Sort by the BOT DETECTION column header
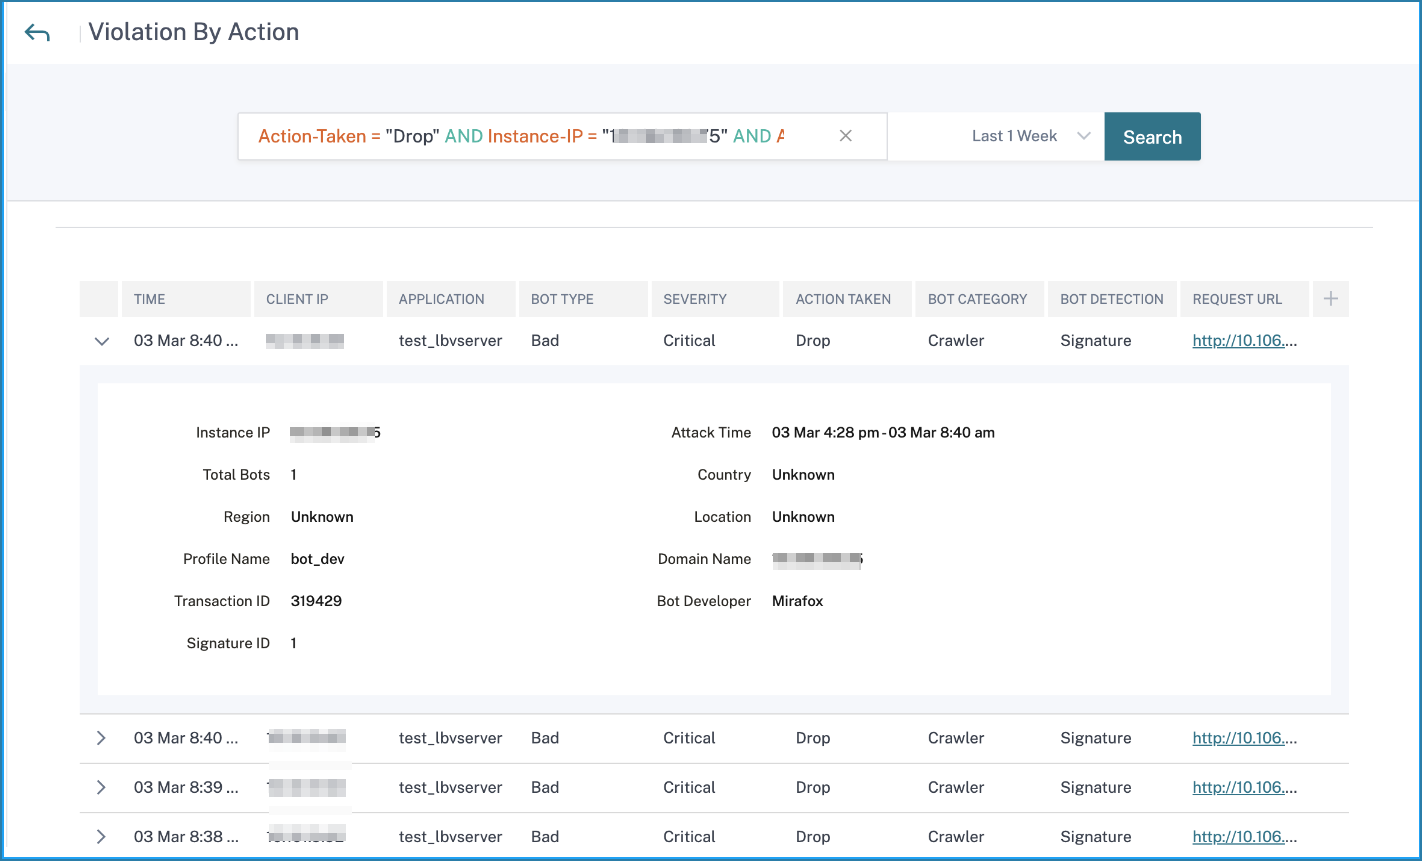 tap(1112, 299)
